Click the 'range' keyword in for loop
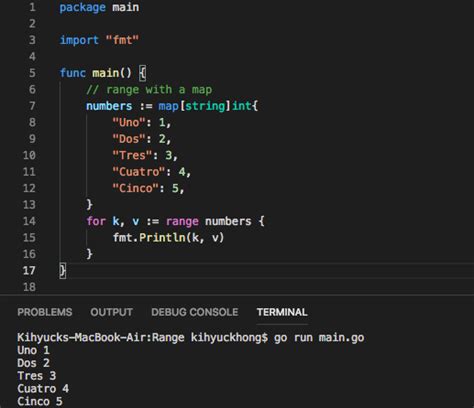This screenshot has height=408, width=474. coord(182,221)
